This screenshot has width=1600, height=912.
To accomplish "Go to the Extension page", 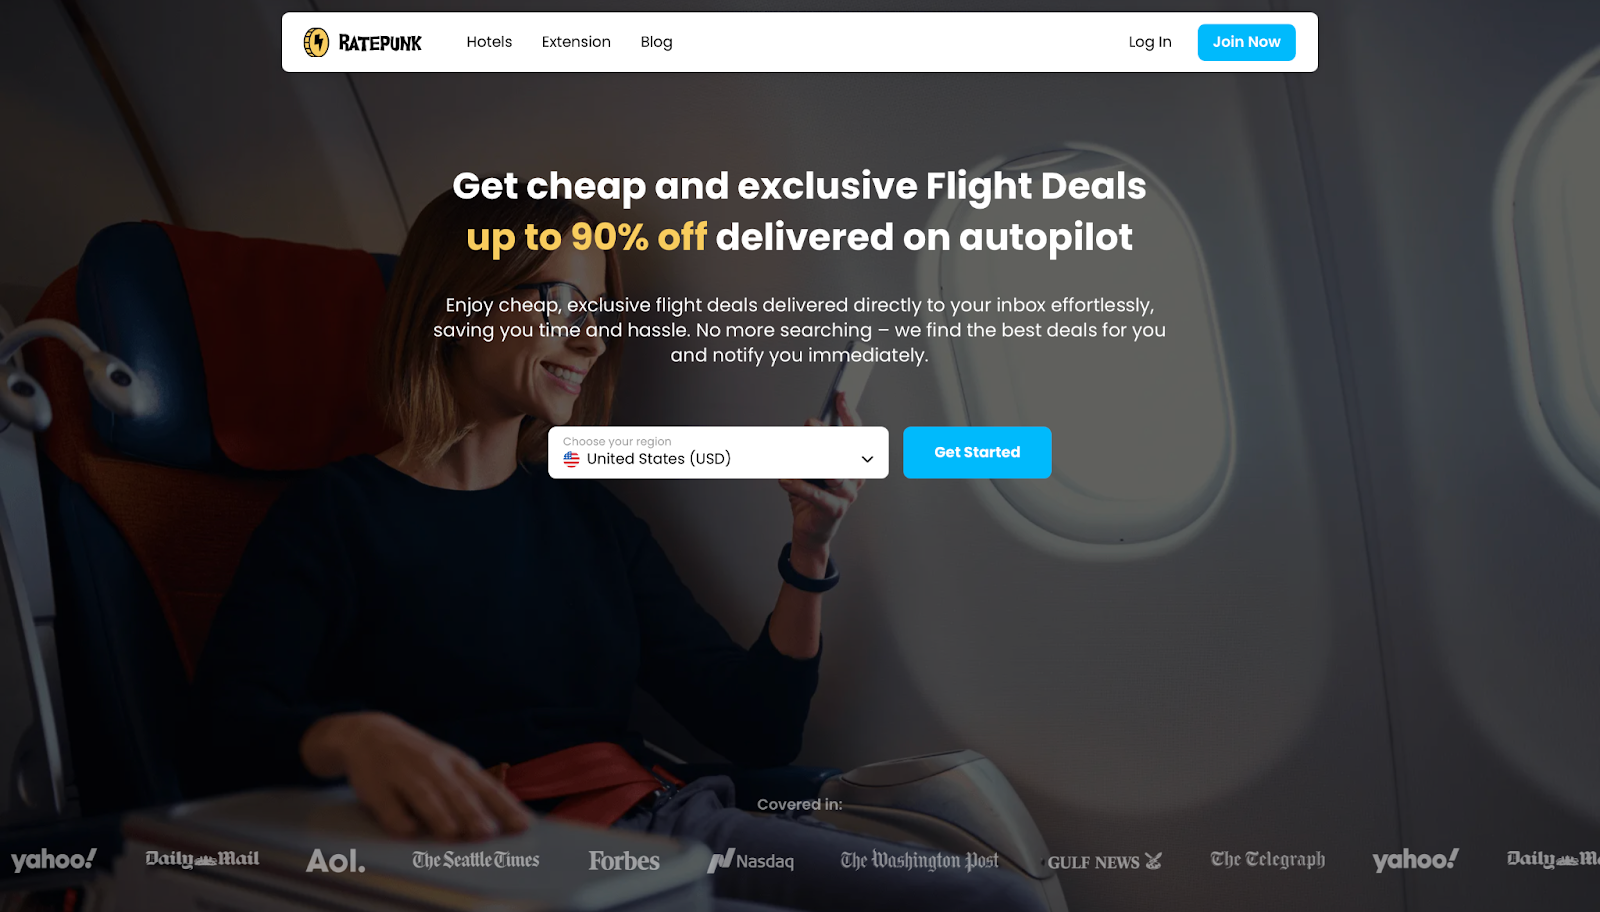I will point(576,42).
